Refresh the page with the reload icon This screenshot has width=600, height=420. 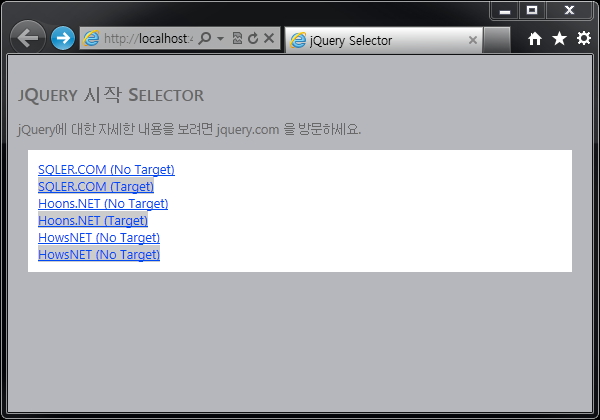253,38
